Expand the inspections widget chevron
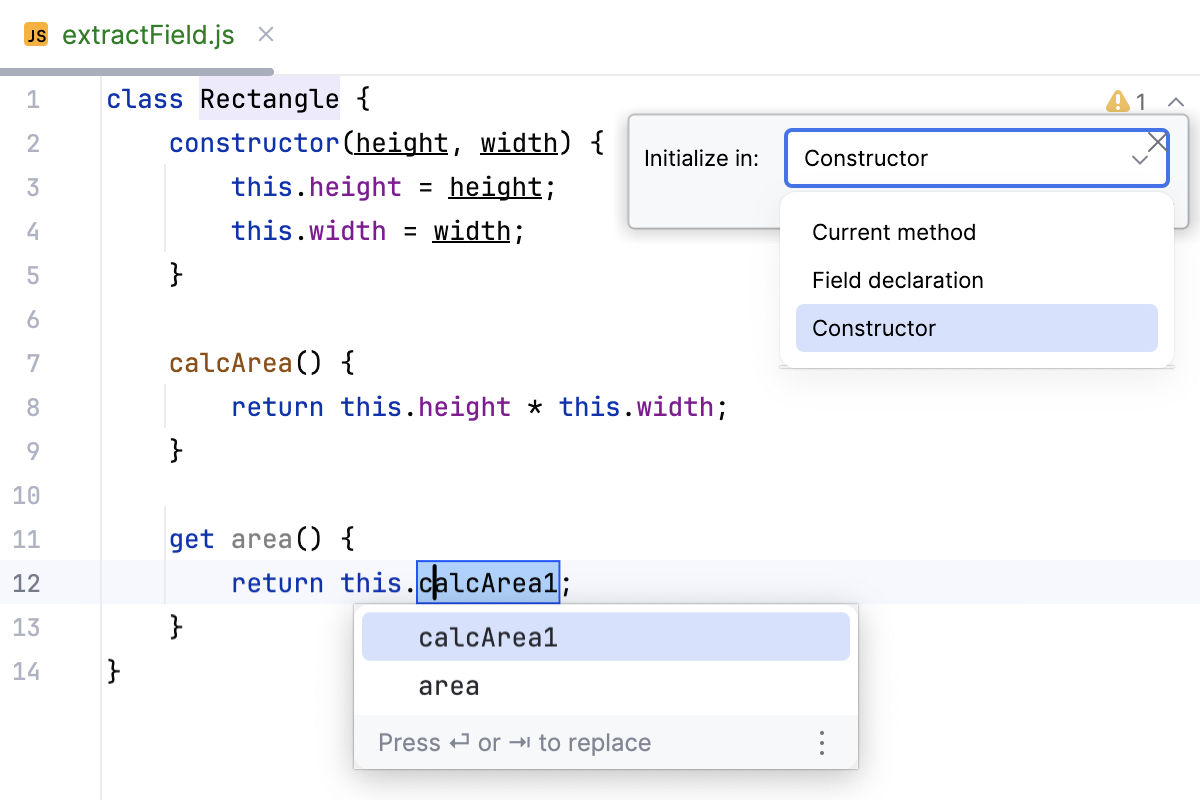The image size is (1200, 800). pyautogui.click(x=1176, y=101)
